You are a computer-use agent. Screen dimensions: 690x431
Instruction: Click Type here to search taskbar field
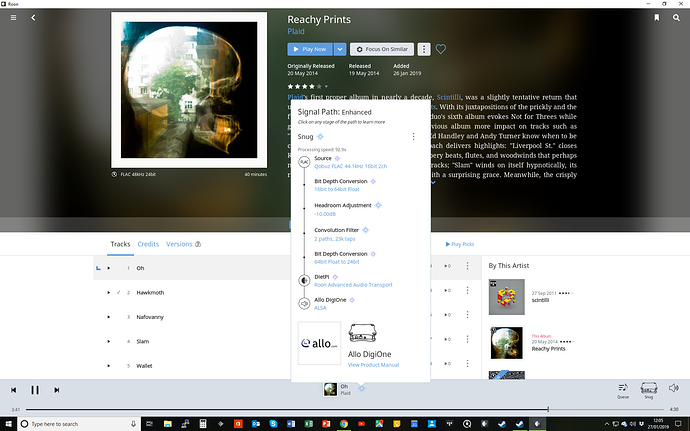[x=79, y=424]
